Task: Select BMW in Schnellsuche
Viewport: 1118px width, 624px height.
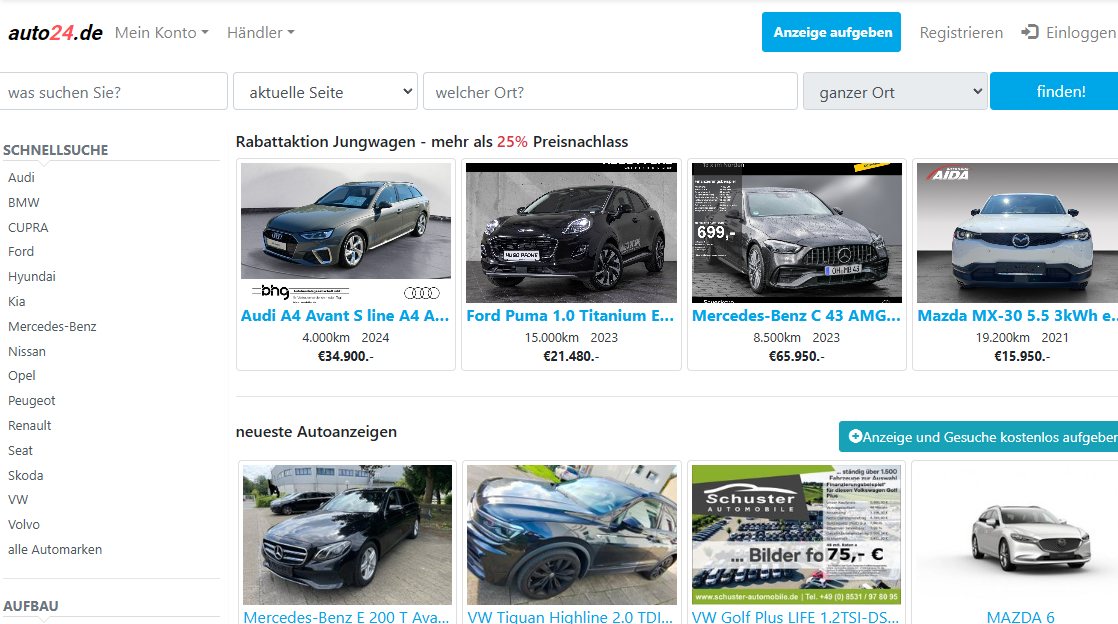Action: pyautogui.click(x=24, y=203)
